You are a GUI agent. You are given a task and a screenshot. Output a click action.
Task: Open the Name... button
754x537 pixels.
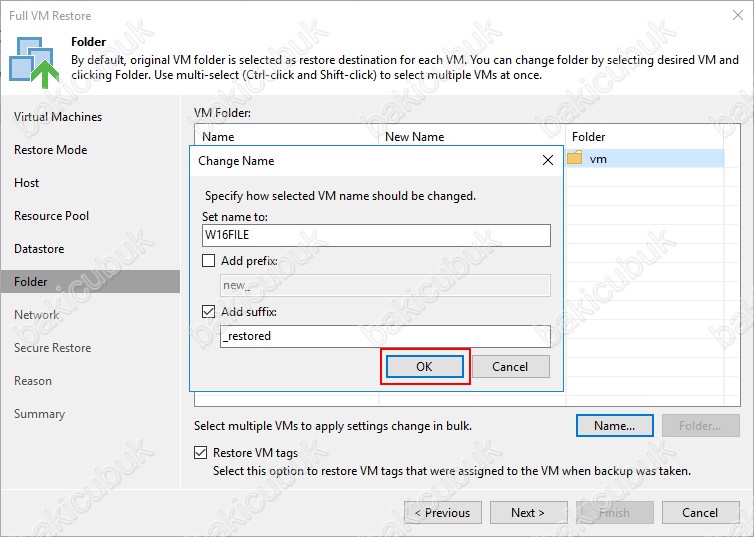615,425
